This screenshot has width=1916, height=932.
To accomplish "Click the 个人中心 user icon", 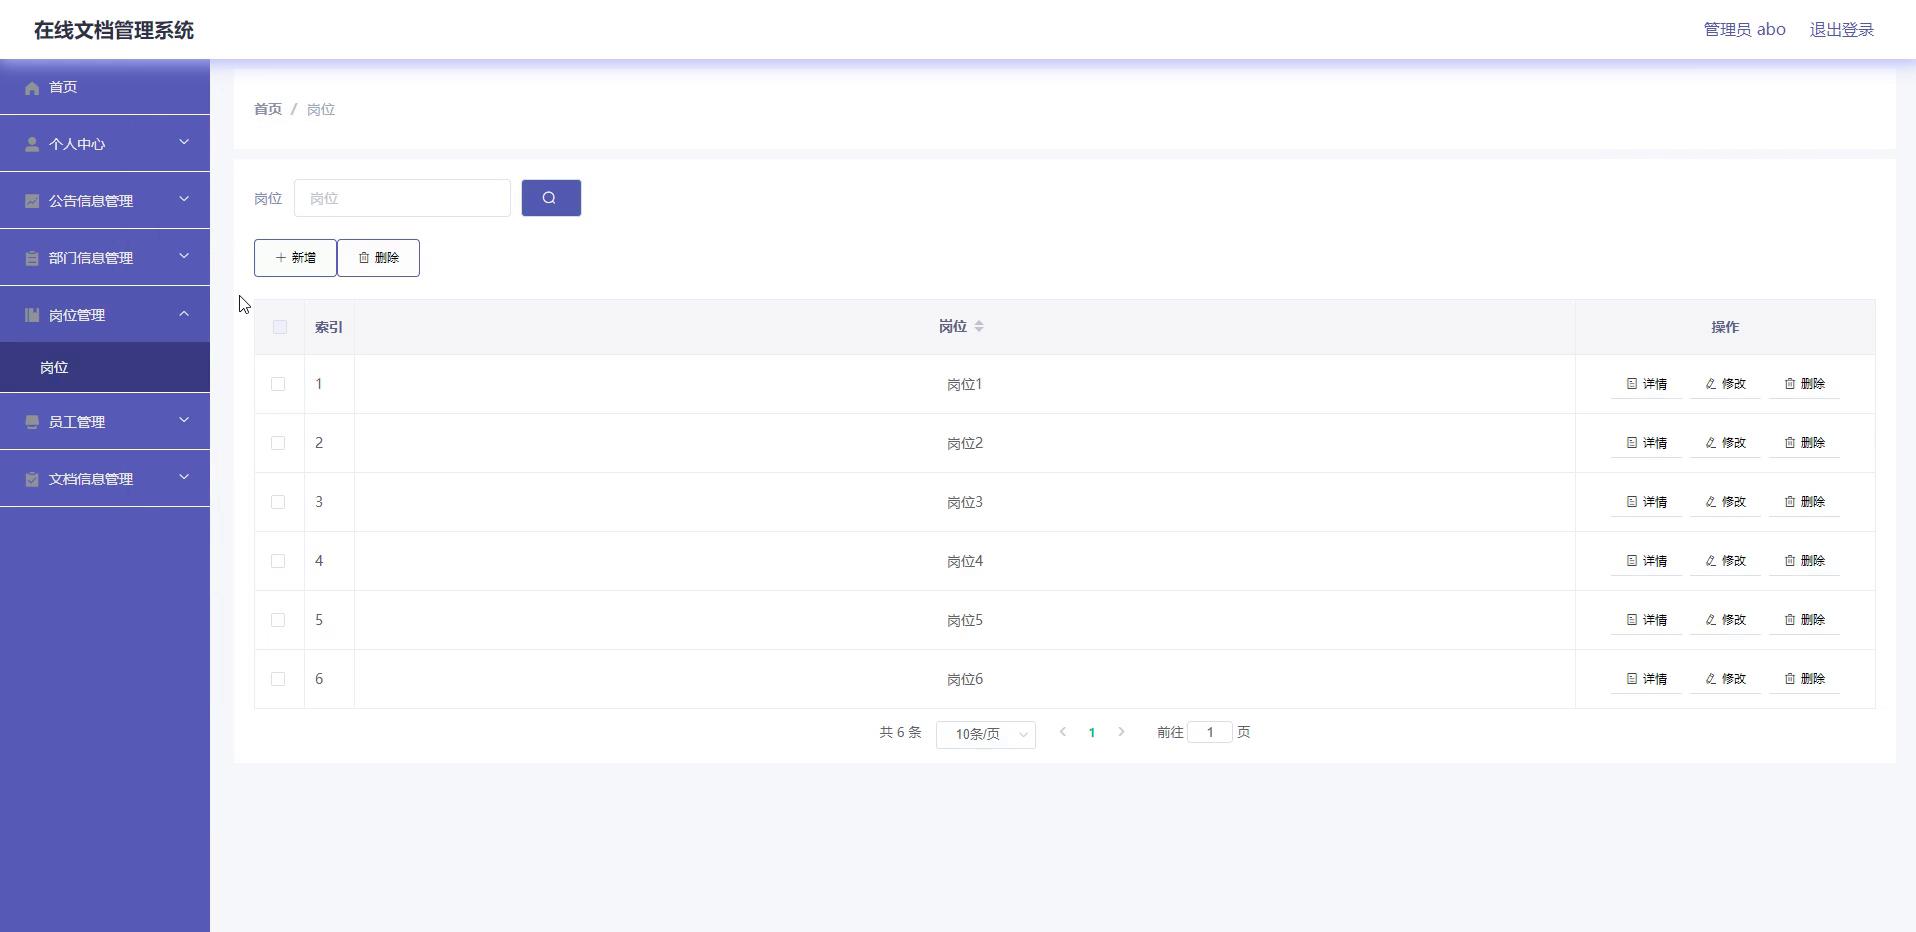I will (32, 145).
